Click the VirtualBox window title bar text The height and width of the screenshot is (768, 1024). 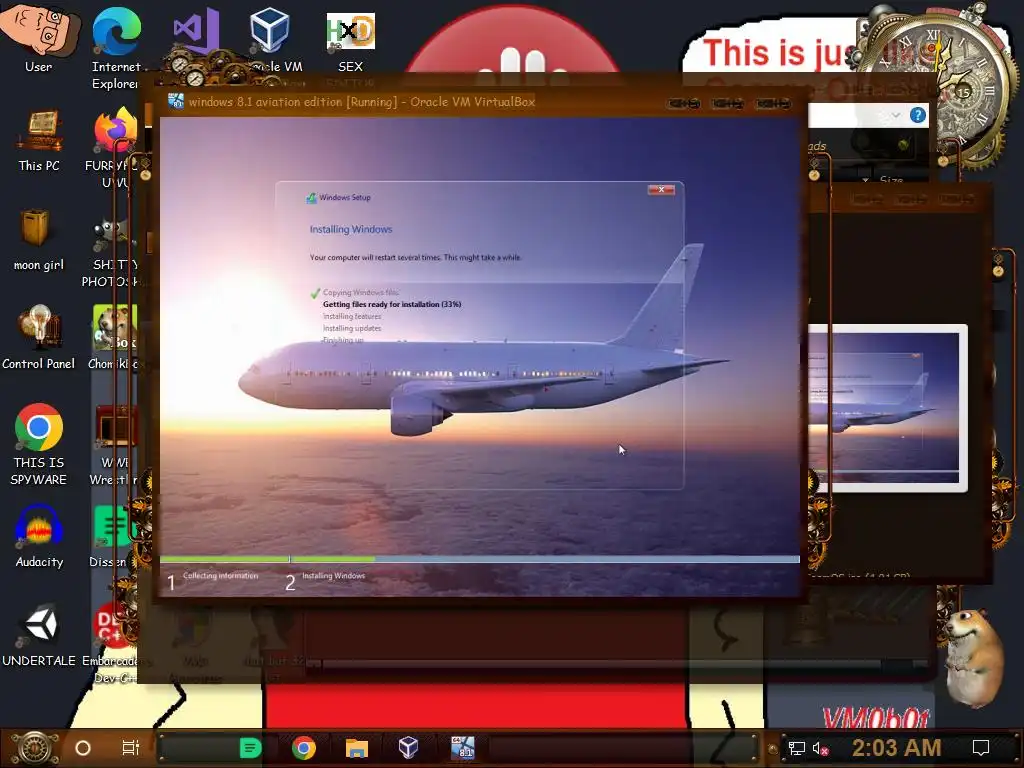coord(362,102)
